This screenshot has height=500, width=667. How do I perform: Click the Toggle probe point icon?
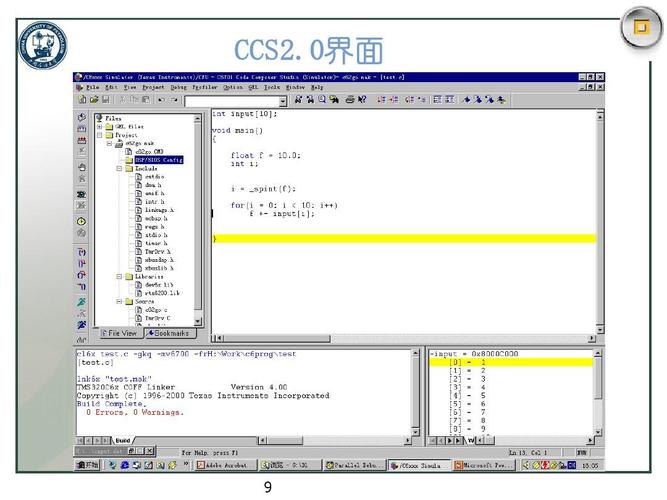coord(82,194)
